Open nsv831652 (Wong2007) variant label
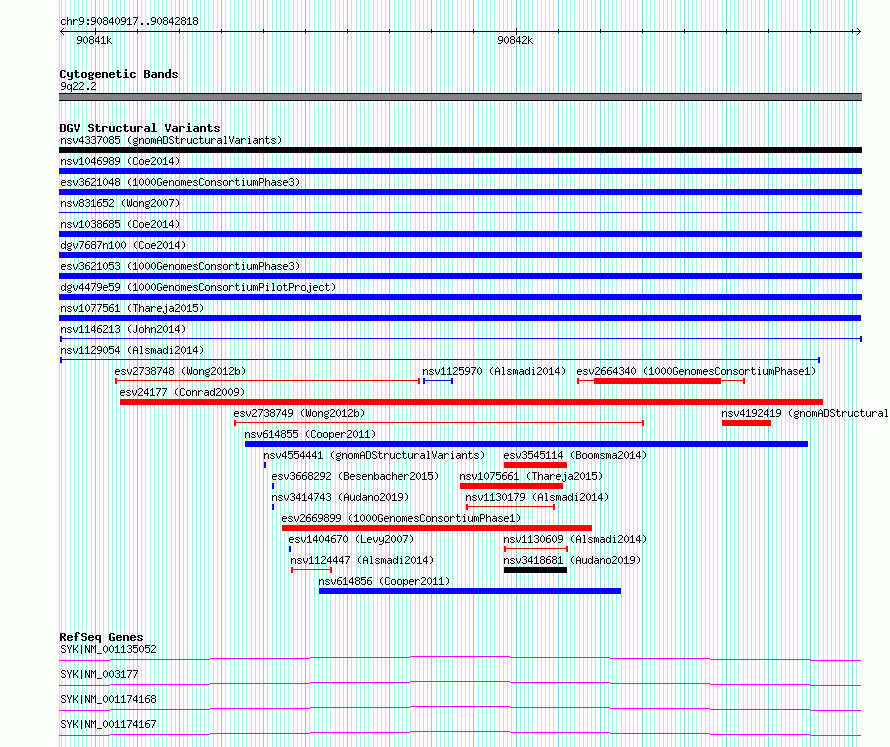This screenshot has height=747, width=890. (120, 203)
